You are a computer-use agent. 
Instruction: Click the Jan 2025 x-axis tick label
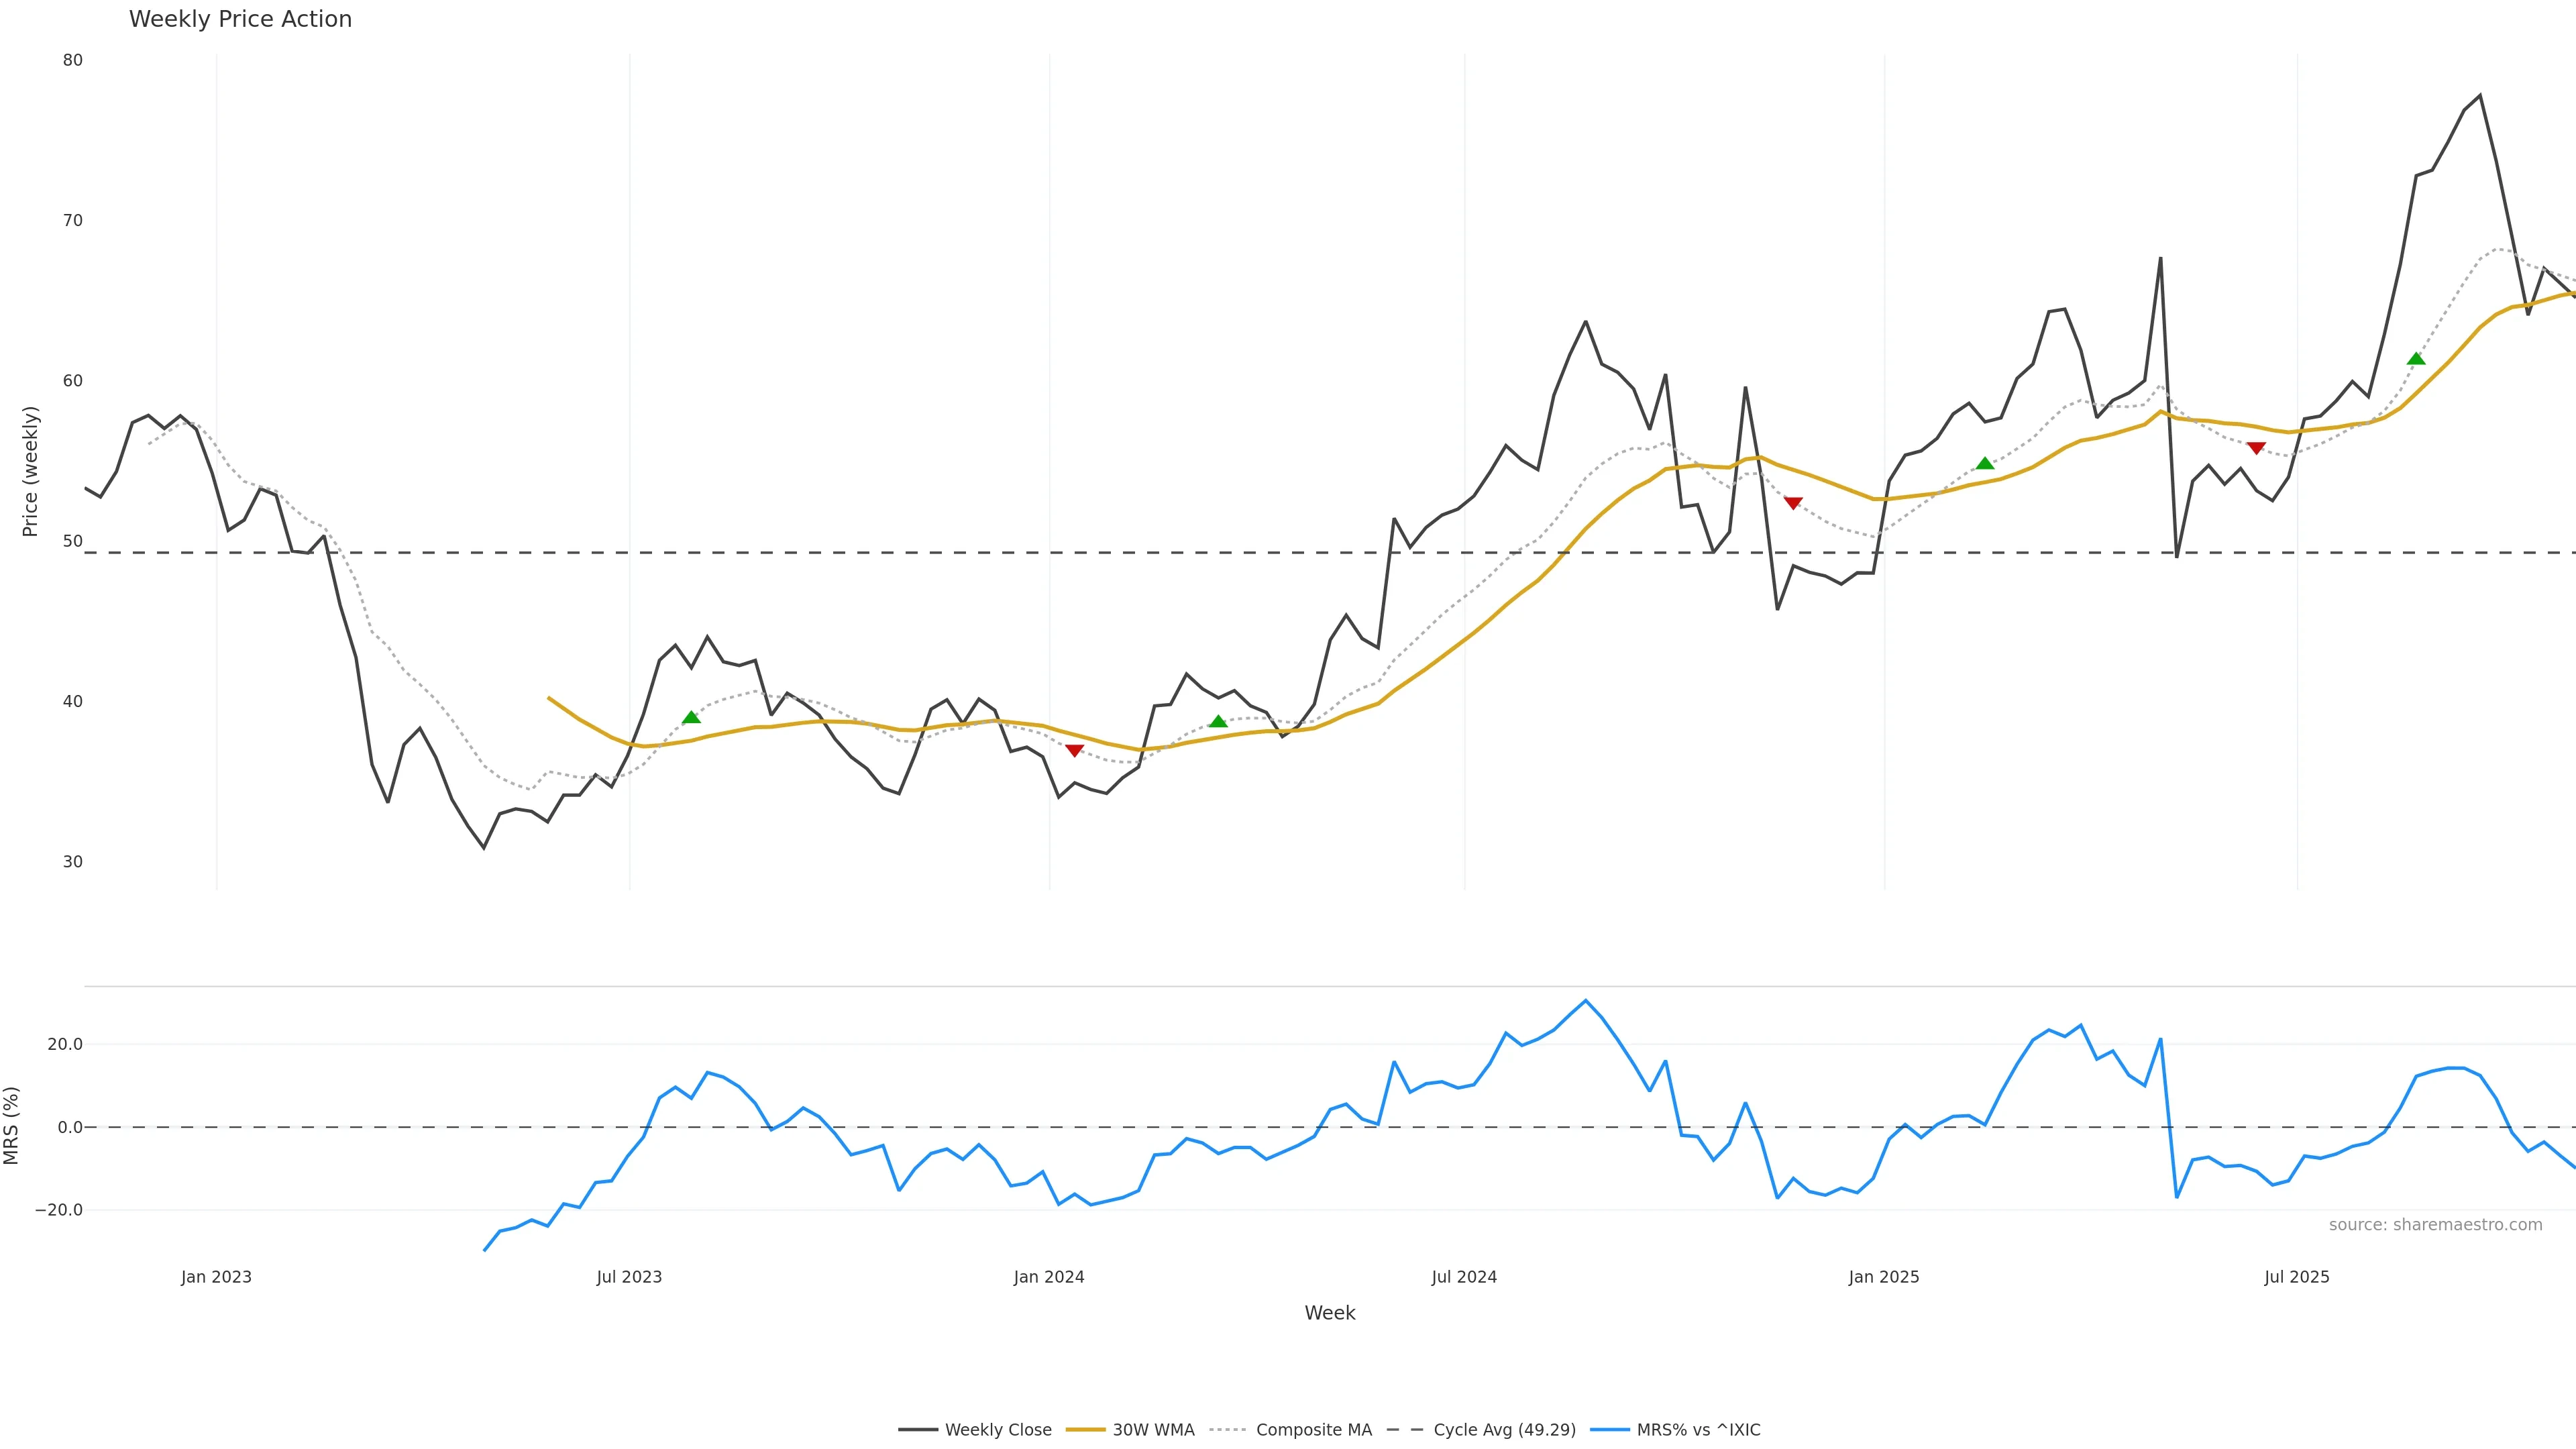tap(1884, 1277)
